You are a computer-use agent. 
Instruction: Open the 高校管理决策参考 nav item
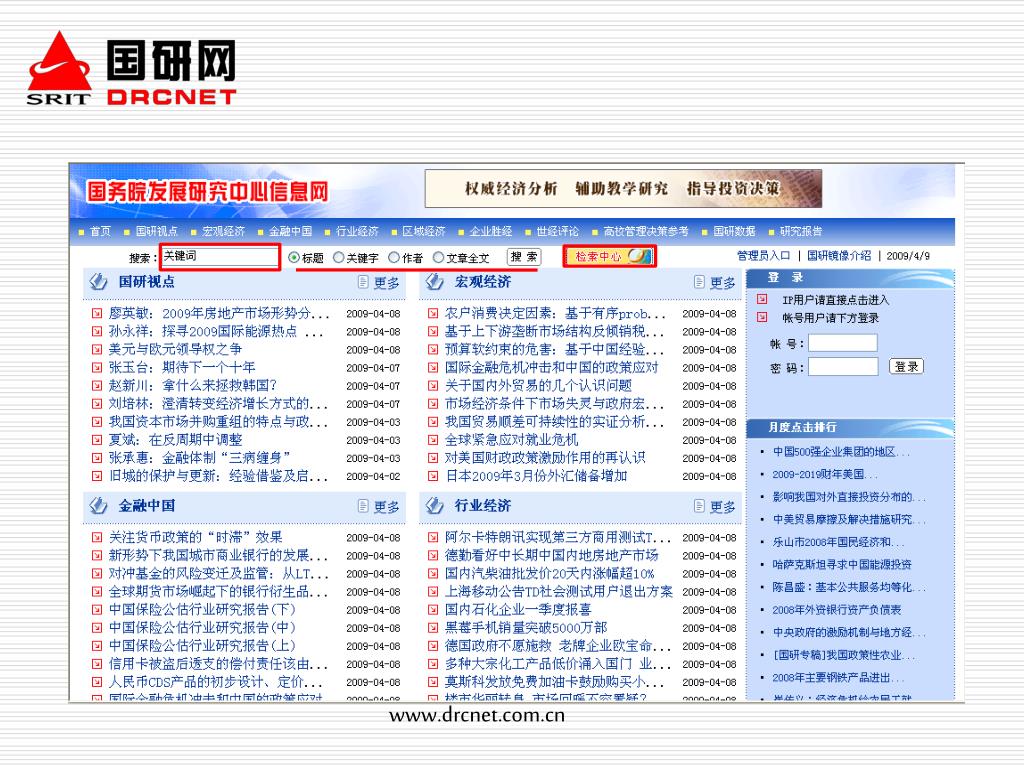point(646,231)
